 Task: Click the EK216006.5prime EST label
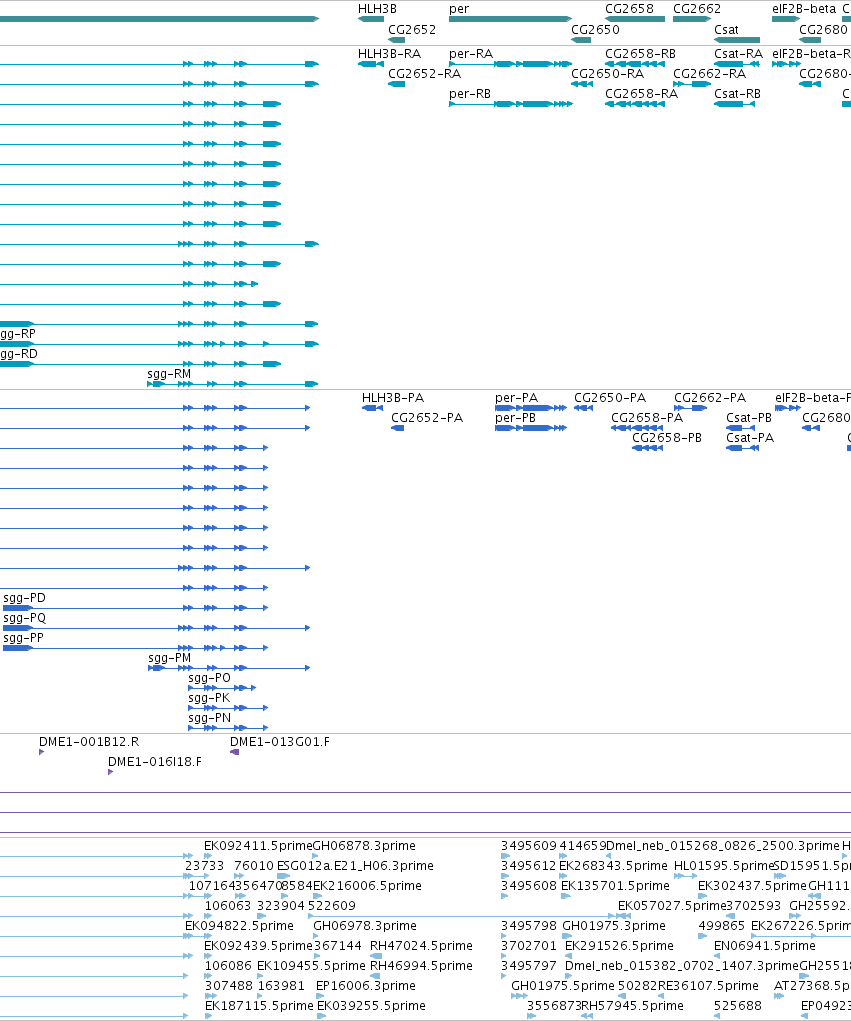point(367,886)
